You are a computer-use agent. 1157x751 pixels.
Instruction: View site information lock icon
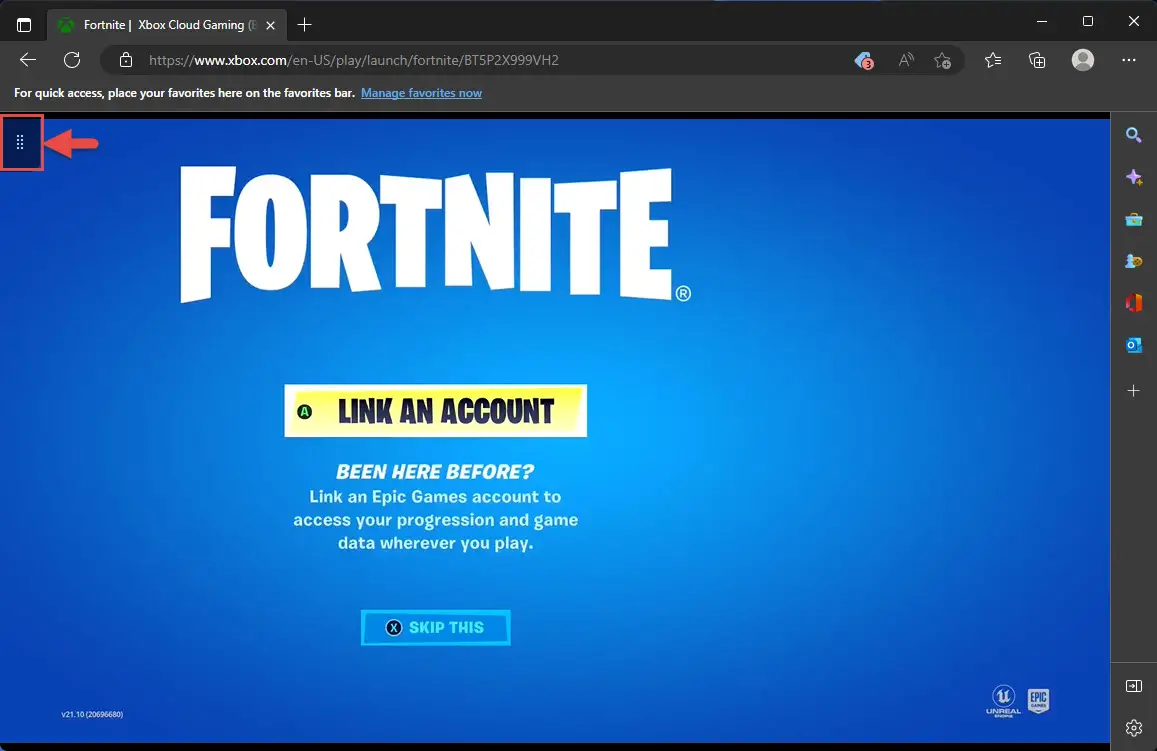(x=126, y=60)
